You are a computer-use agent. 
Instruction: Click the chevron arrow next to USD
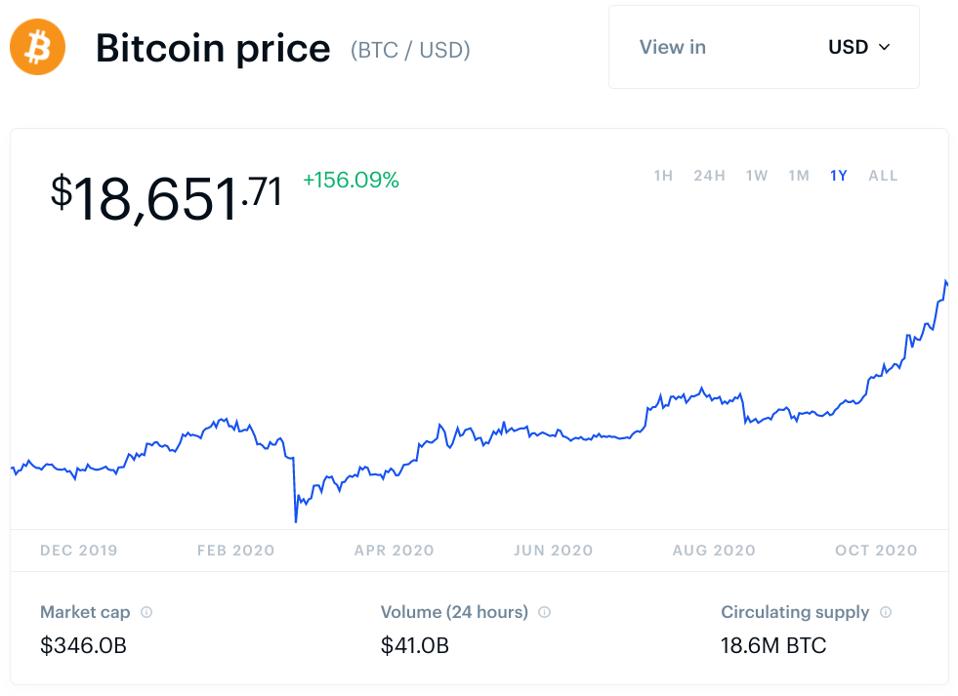884,47
